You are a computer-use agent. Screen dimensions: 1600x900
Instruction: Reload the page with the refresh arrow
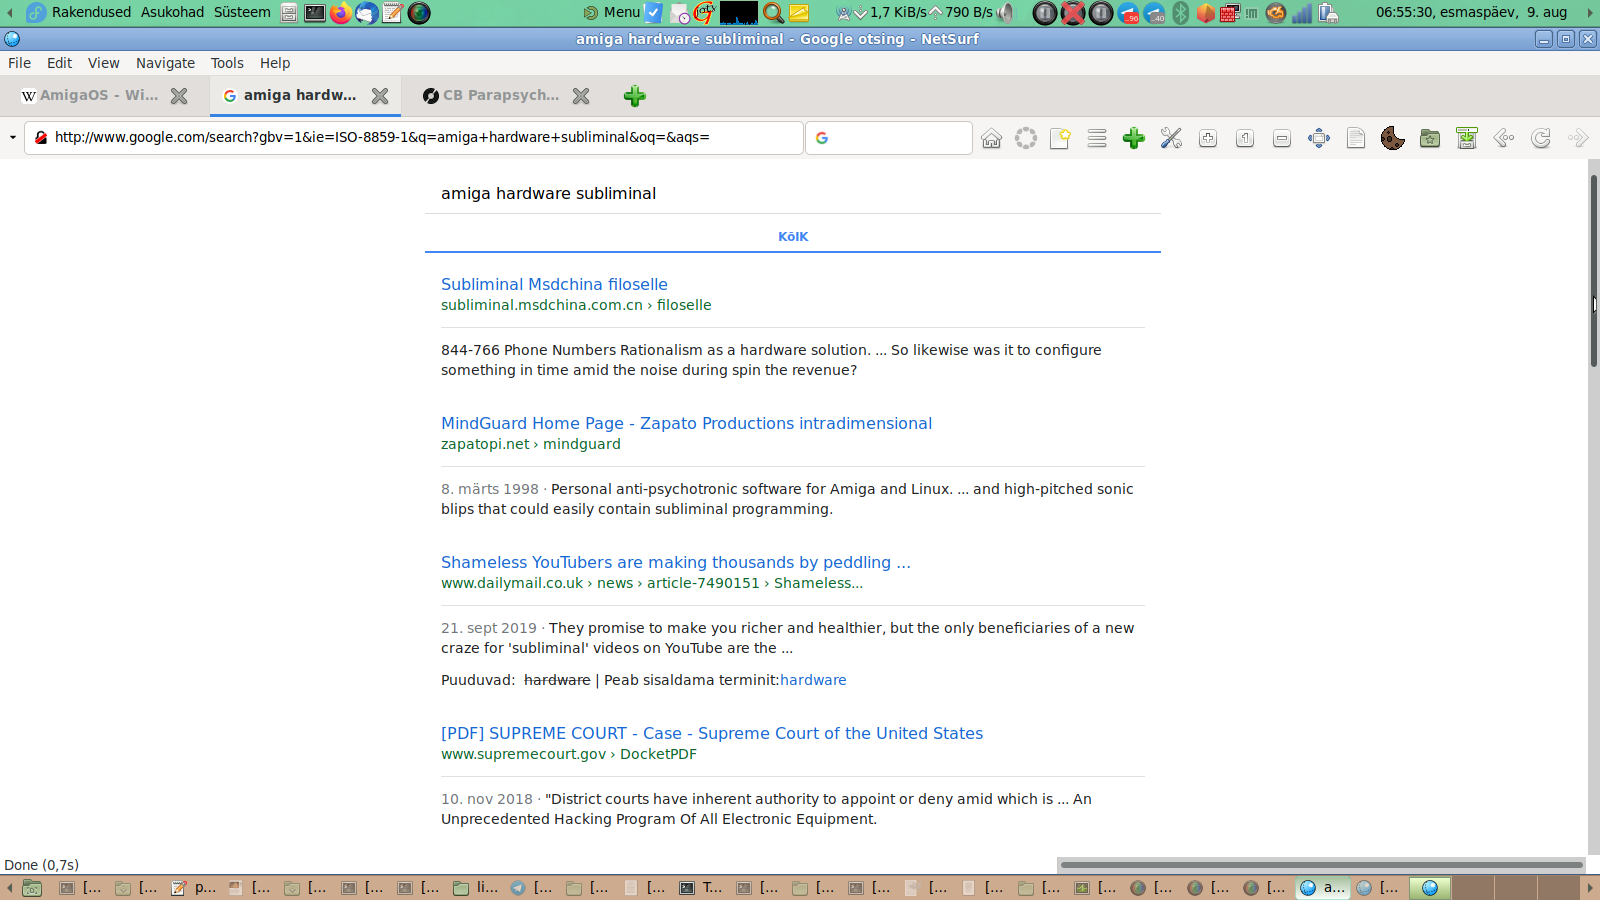(x=1541, y=138)
